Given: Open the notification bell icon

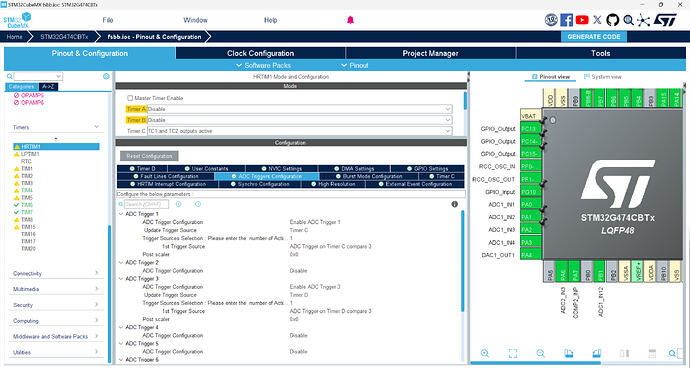Looking at the screenshot, I should pos(350,20).
